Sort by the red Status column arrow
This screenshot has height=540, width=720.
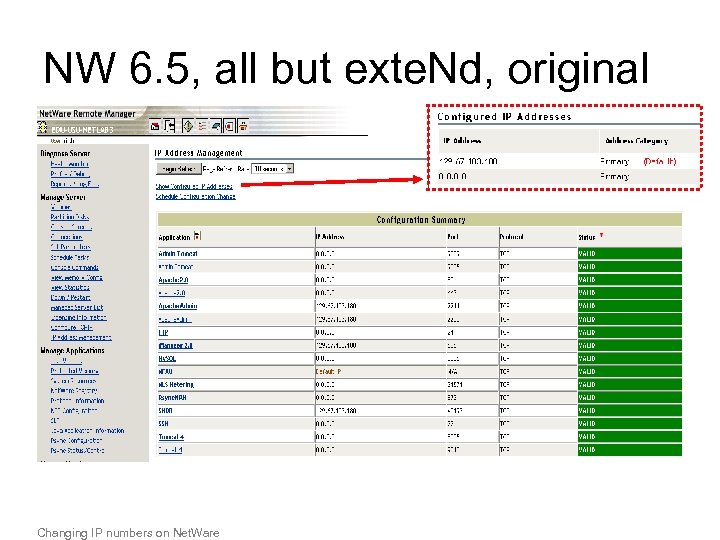tap(601, 235)
